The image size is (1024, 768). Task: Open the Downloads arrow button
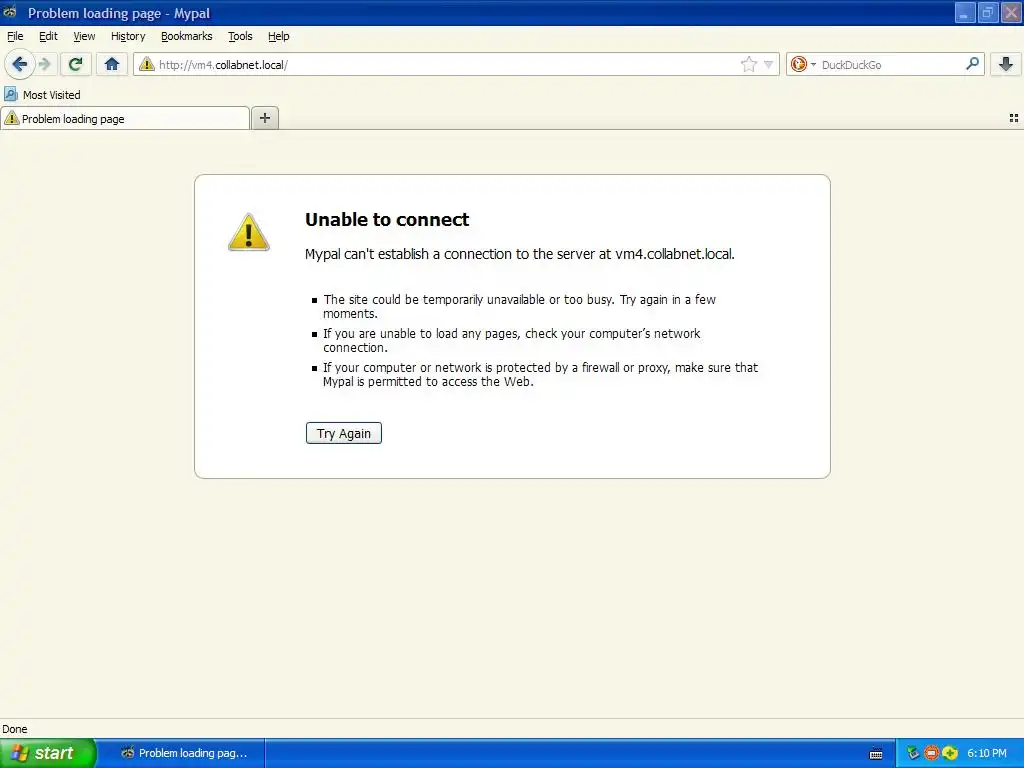1006,64
